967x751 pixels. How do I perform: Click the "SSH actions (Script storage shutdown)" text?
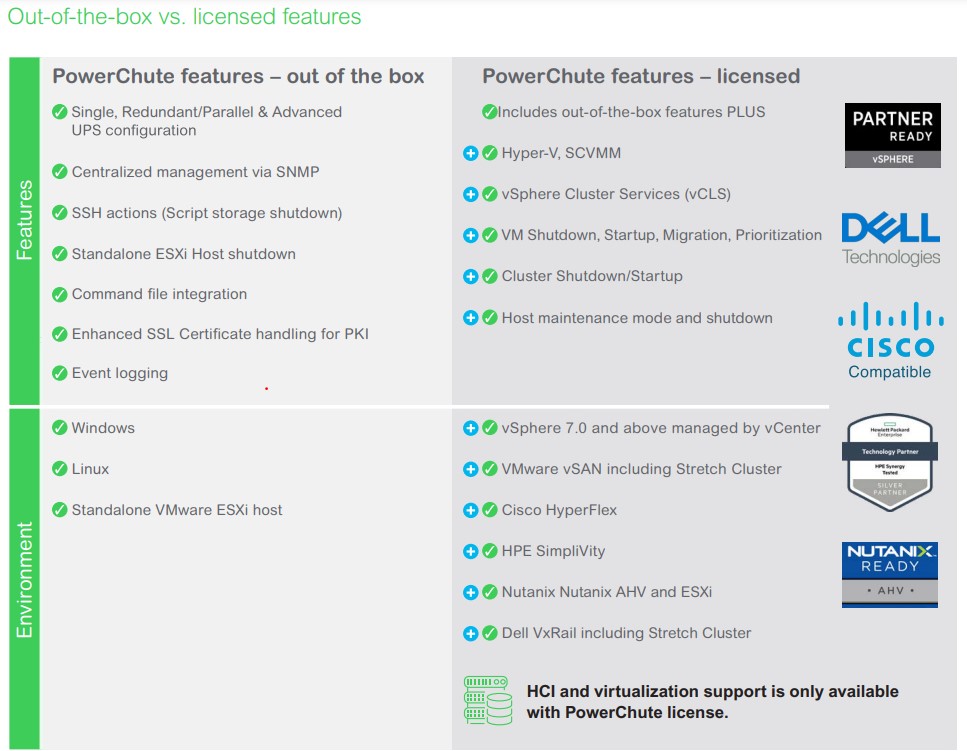(x=207, y=213)
